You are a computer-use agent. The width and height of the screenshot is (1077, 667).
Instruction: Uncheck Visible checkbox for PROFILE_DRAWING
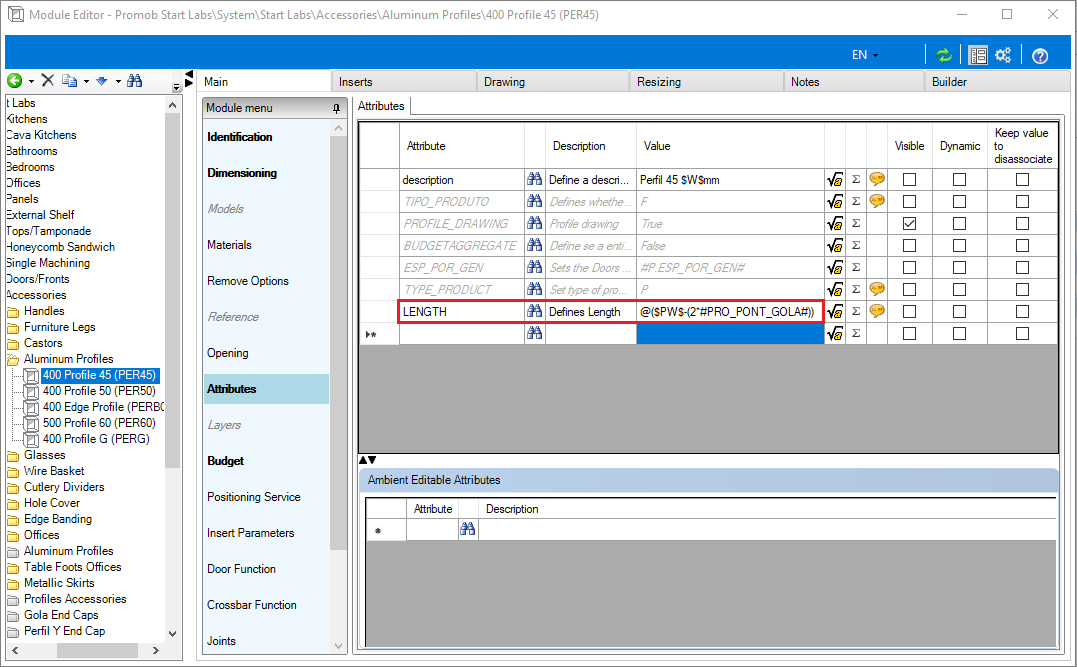pos(909,224)
